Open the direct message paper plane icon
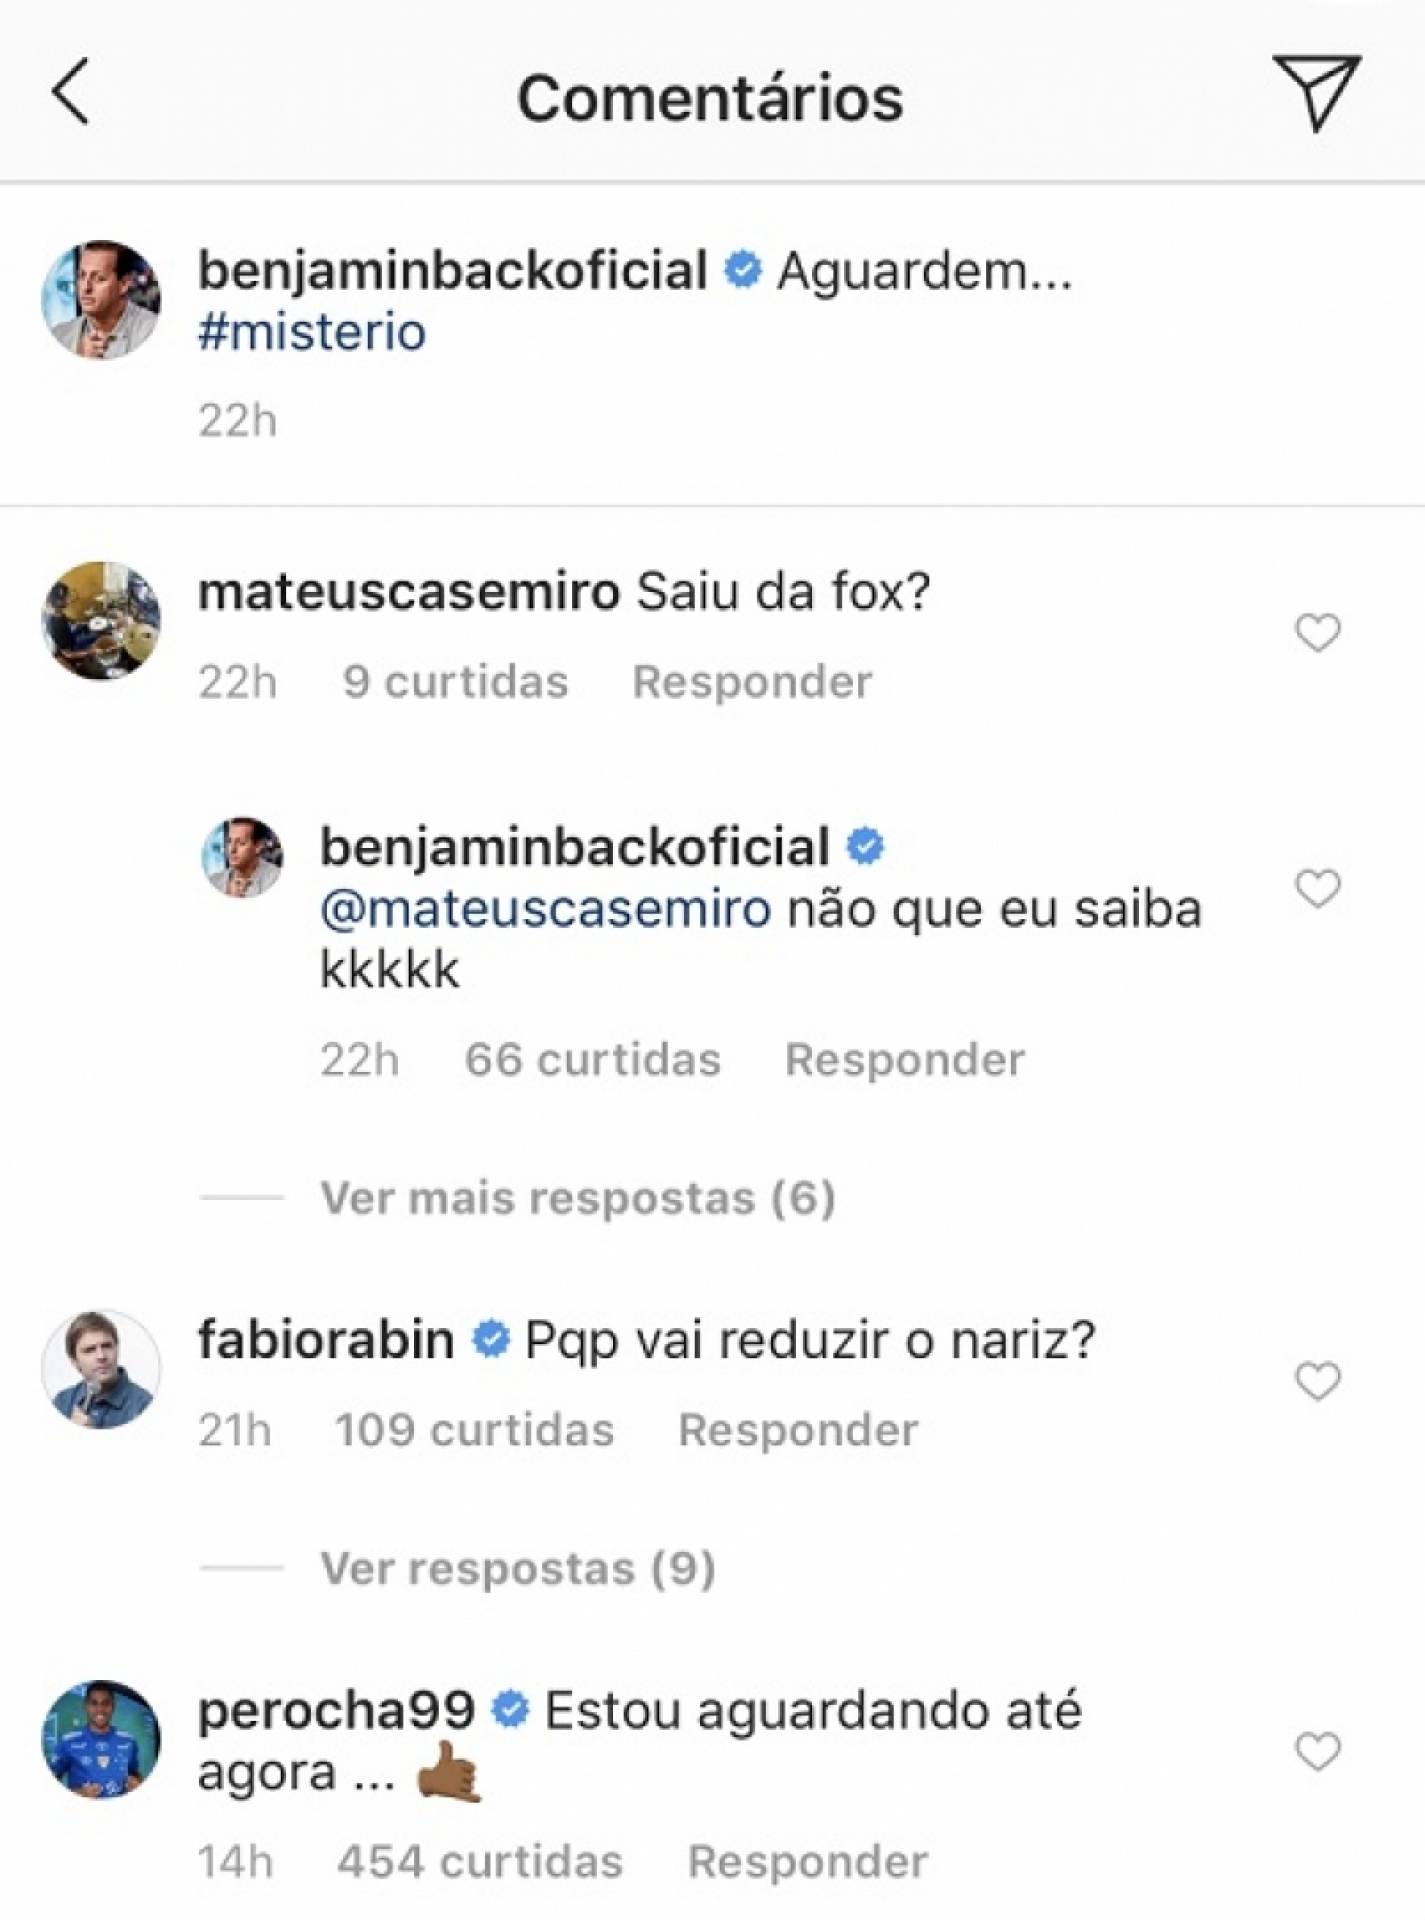Image resolution: width=1425 pixels, height=1920 pixels. (1315, 92)
